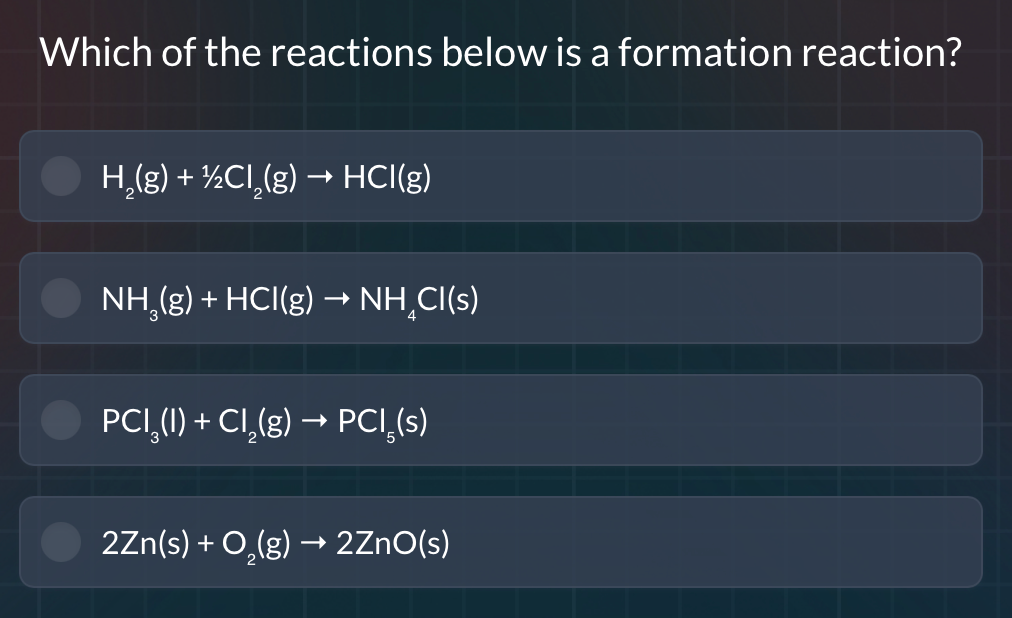Pick the PCl₃ plus Cl₂ answer option
1012x618 pixels.
[500, 420]
